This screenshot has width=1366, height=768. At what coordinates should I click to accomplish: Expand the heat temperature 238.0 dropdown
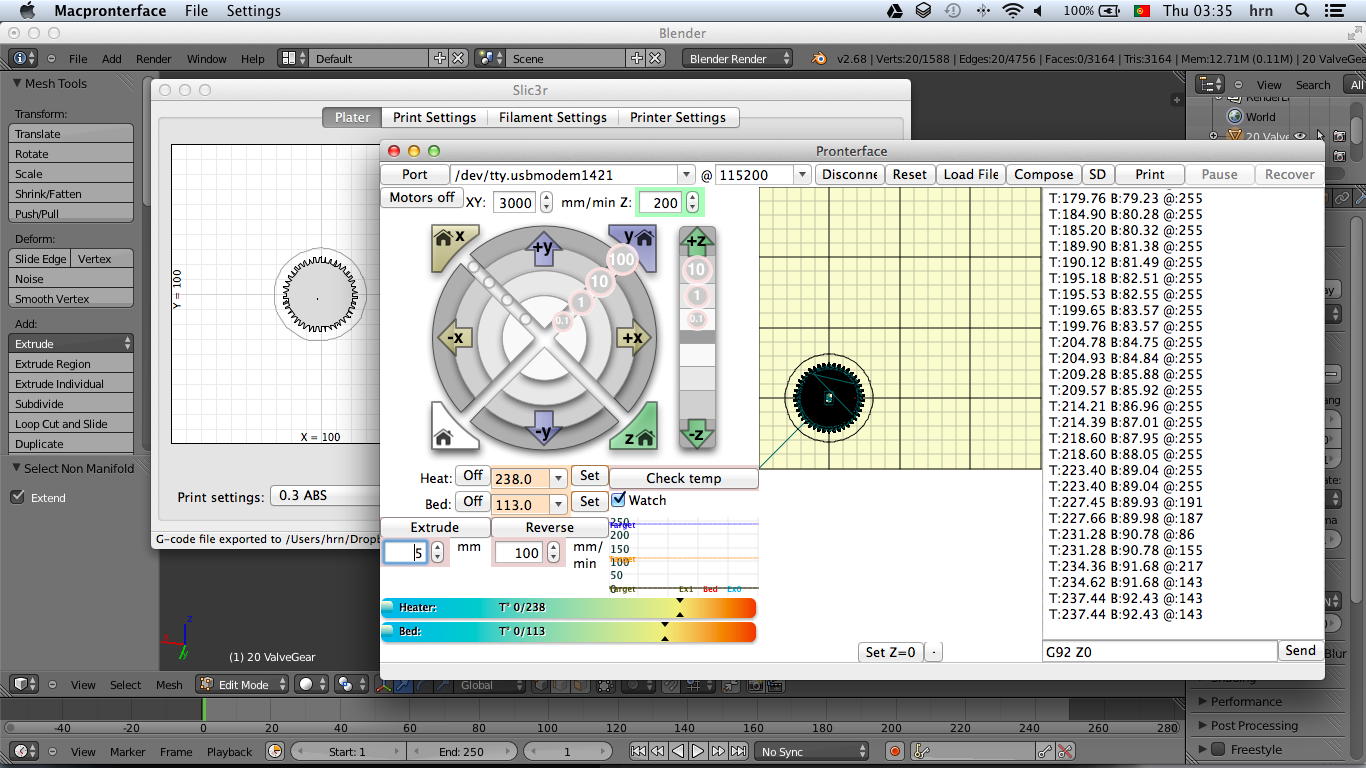coord(558,479)
